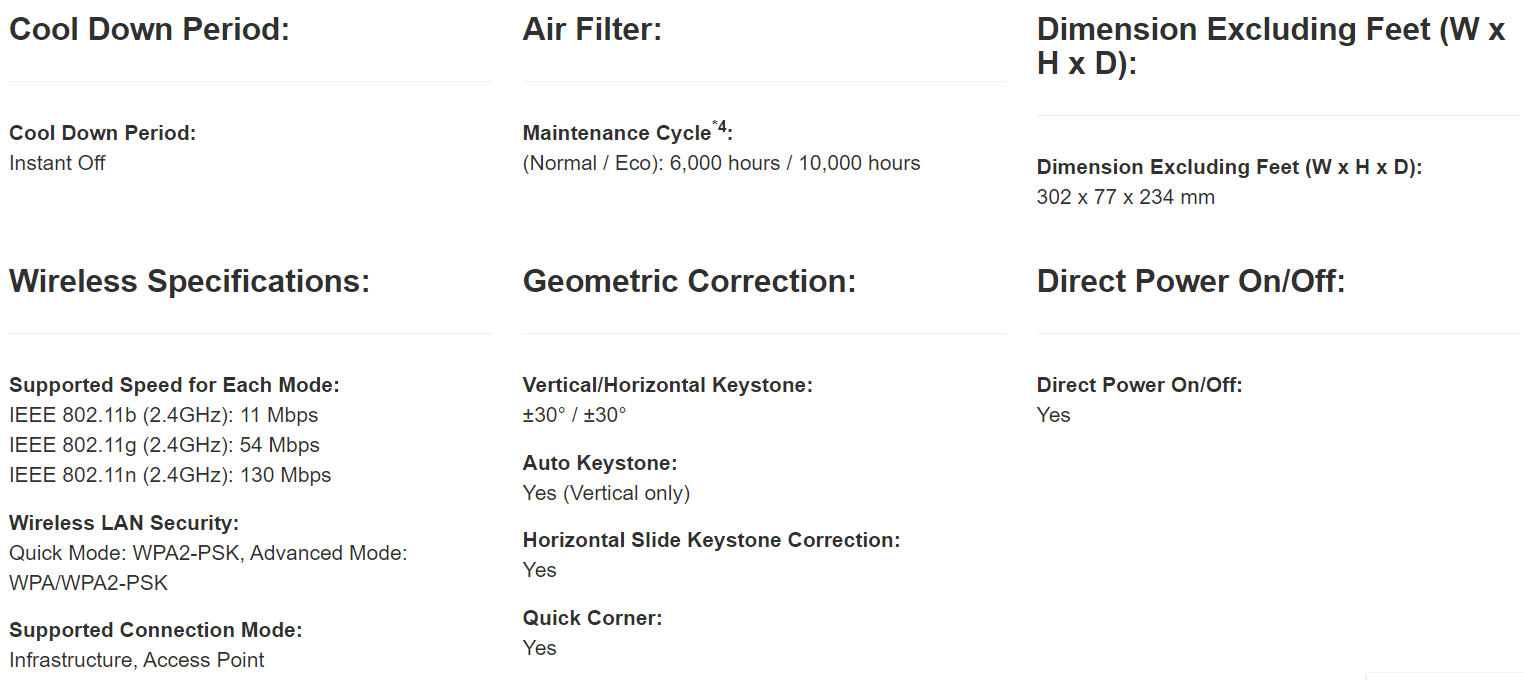Click the Infrastructure, Access Point text
1524x680 pixels.
[x=137, y=660]
